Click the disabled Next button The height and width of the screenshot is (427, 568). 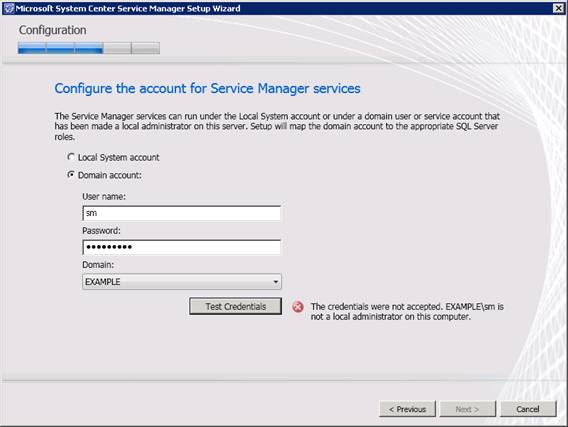467,409
